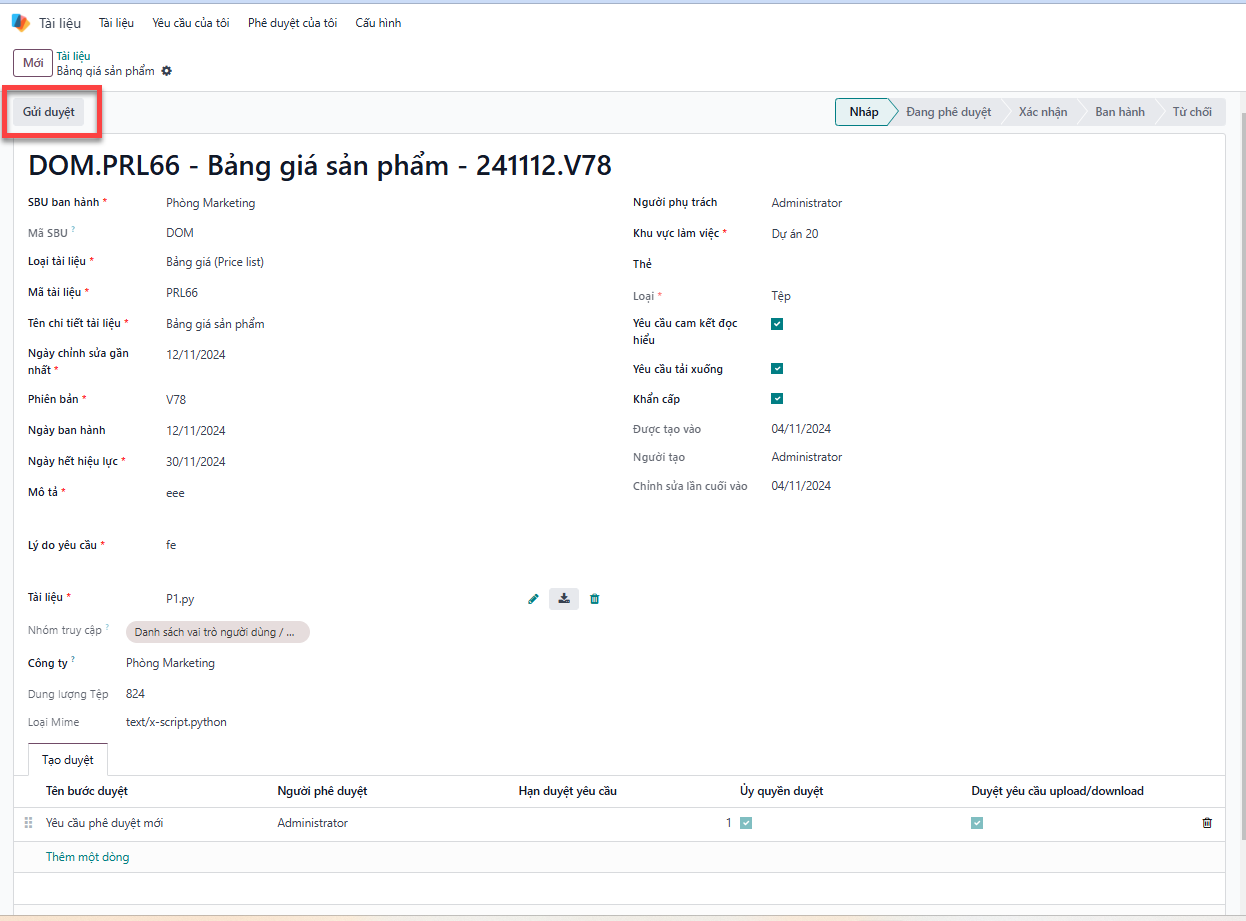Click the Nhóm truy cập tag Danh sách vai trò
1246x921 pixels.
(218, 632)
